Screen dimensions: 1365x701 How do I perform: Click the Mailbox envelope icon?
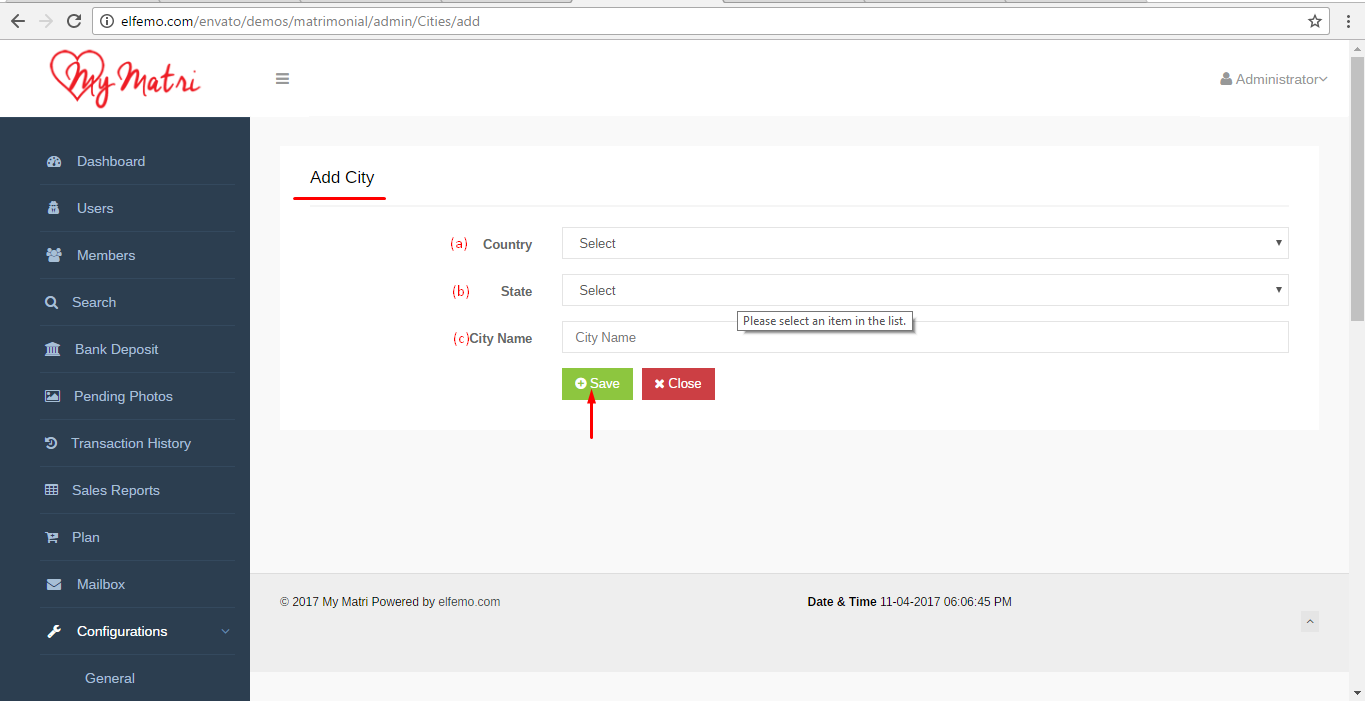(54, 584)
